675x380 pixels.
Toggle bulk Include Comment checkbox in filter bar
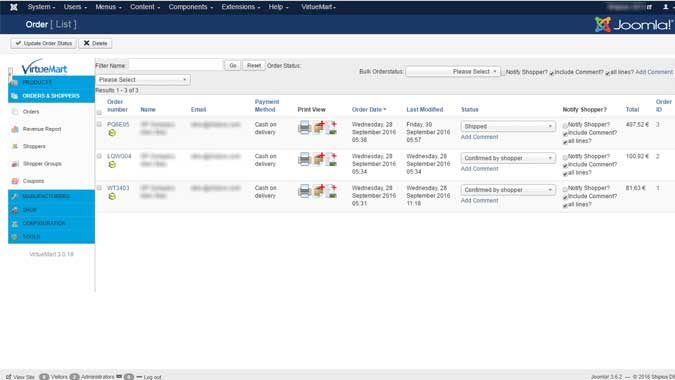point(552,73)
